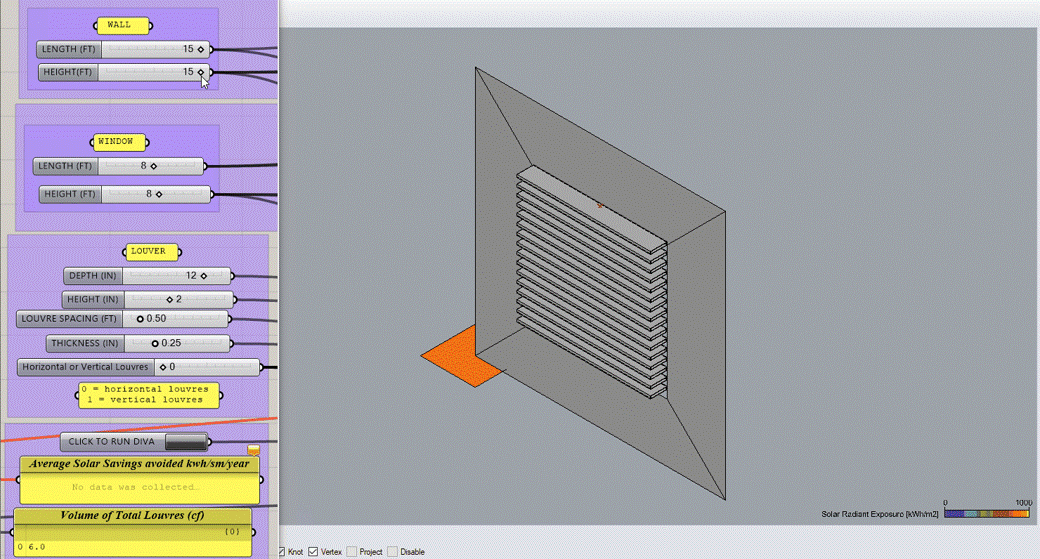The height and width of the screenshot is (559, 1040).
Task: Click the Window LENGTH (FT) slider
Action: (x=119, y=166)
